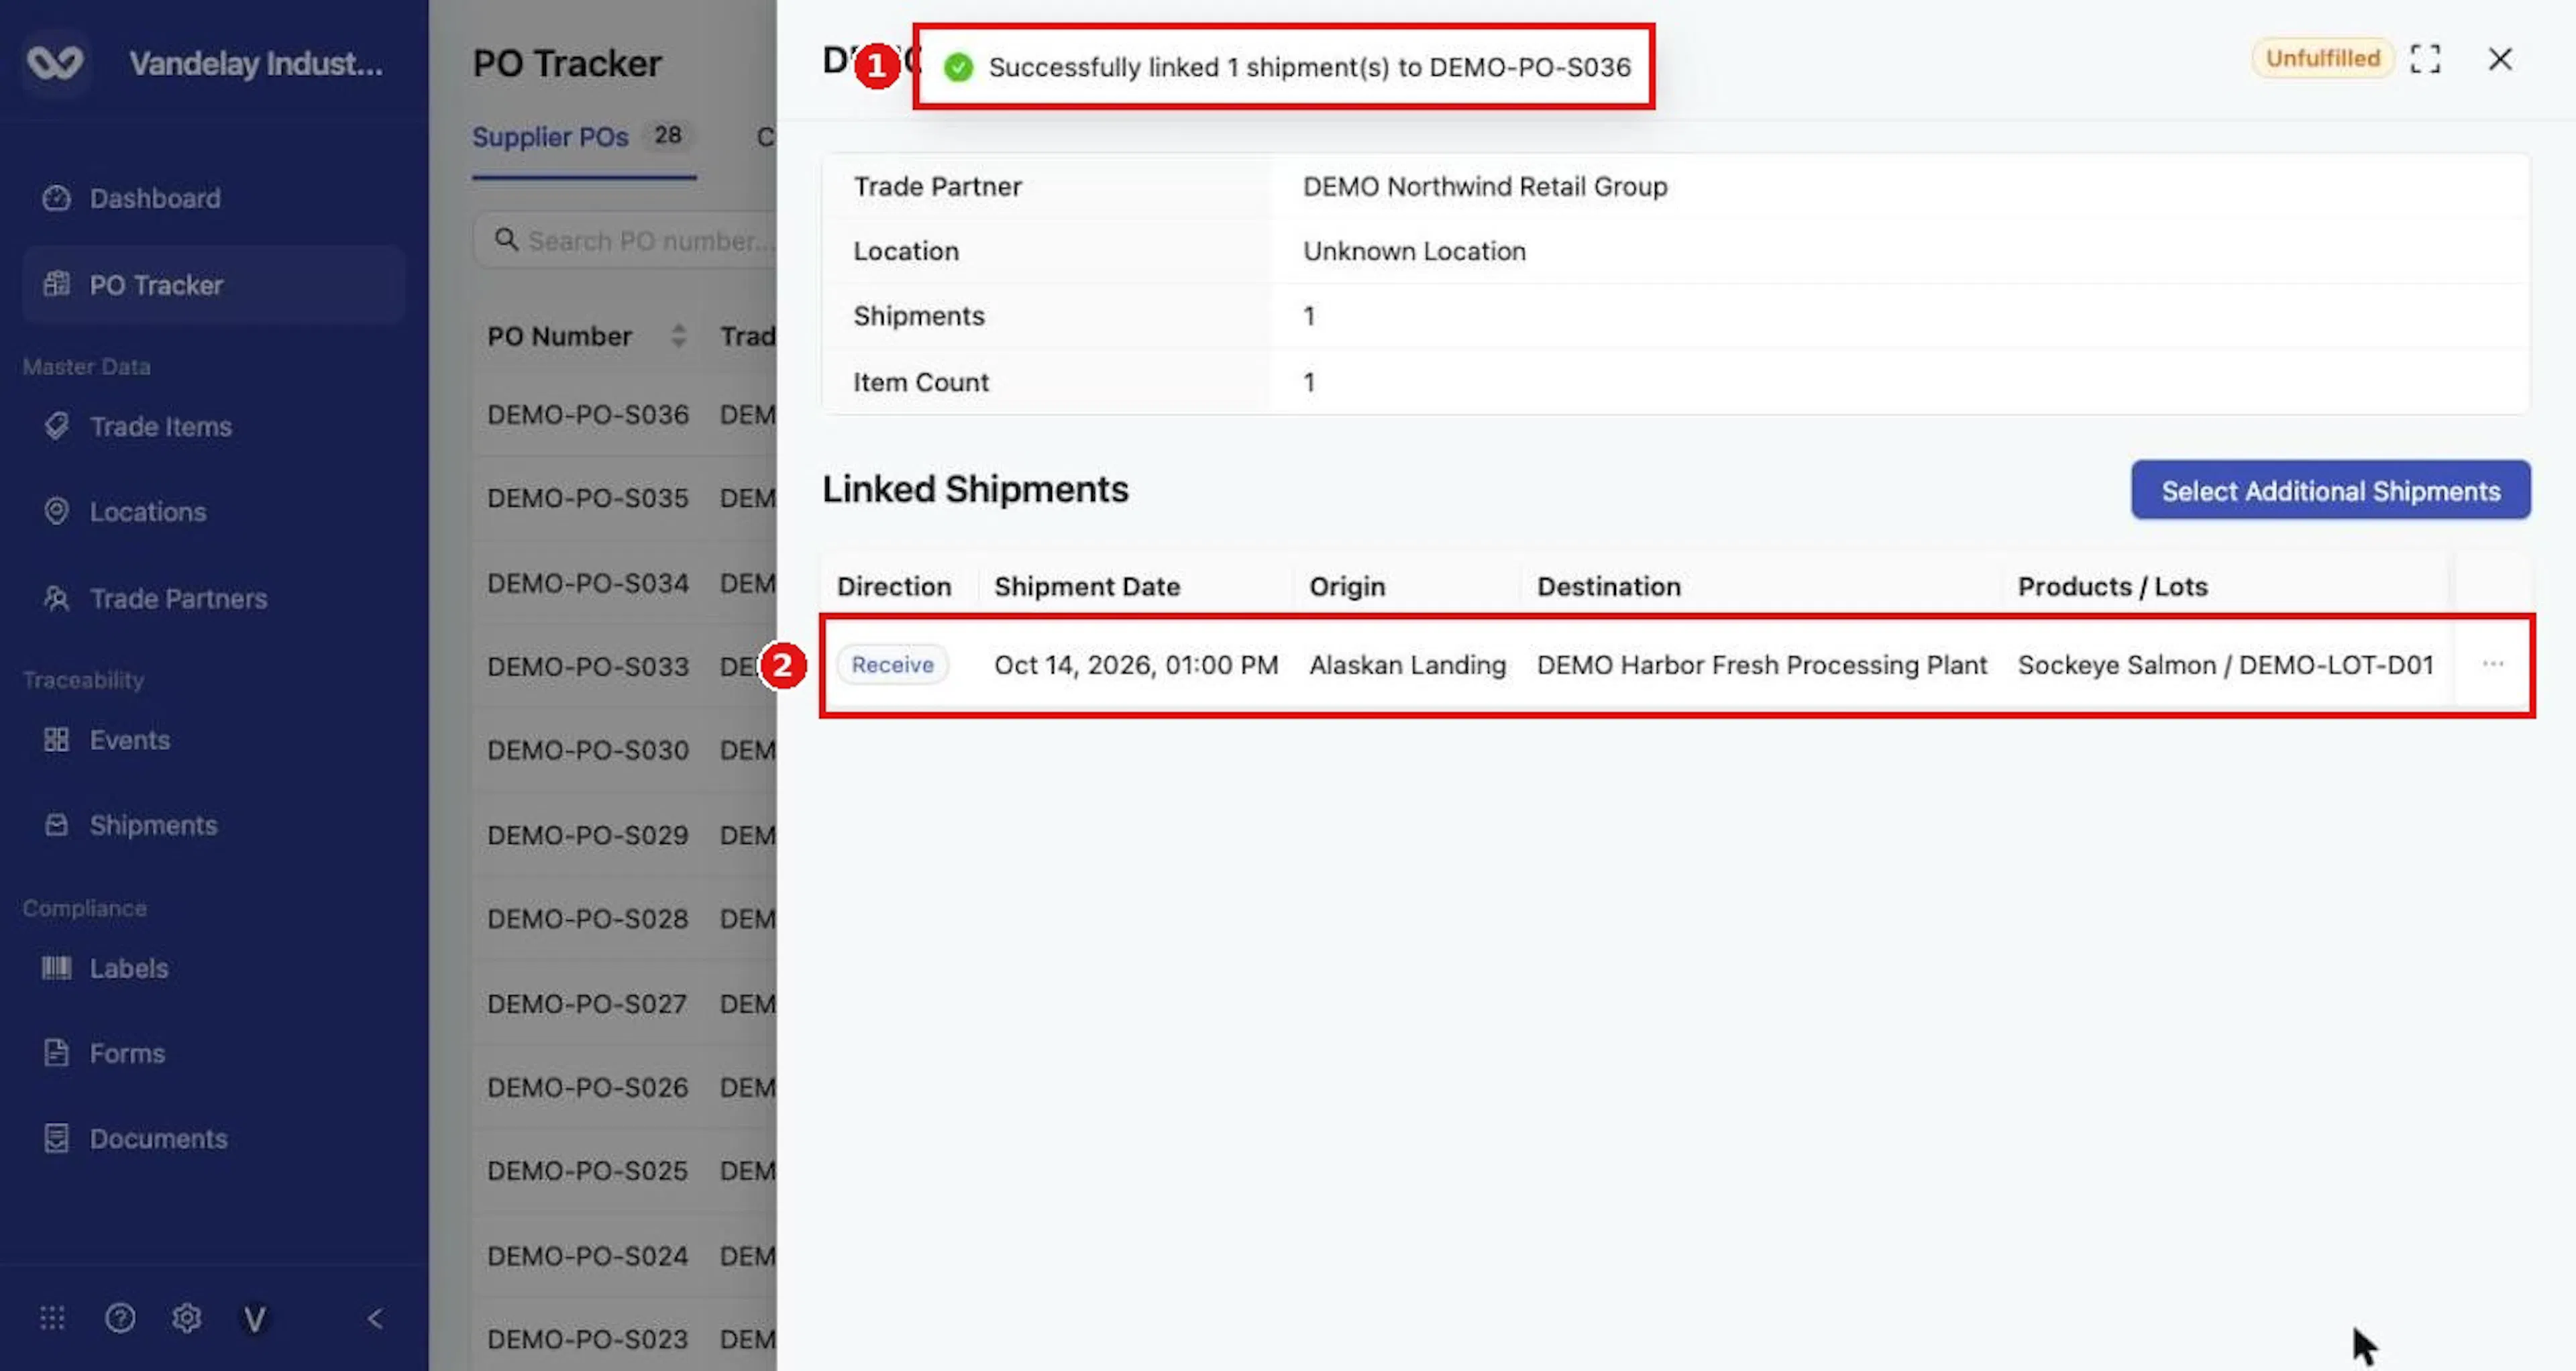
Task: Click the Destination column header
Action: pyautogui.click(x=1608, y=587)
